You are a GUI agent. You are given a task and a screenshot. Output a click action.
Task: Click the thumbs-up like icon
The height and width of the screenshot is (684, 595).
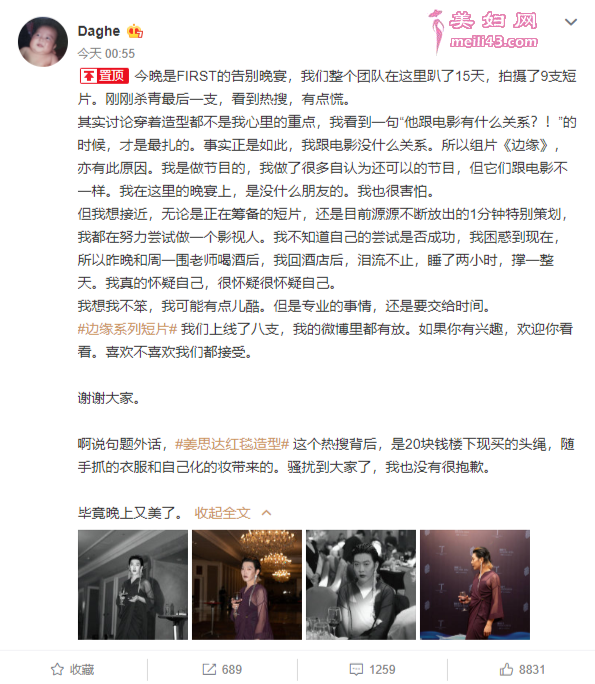point(506,669)
